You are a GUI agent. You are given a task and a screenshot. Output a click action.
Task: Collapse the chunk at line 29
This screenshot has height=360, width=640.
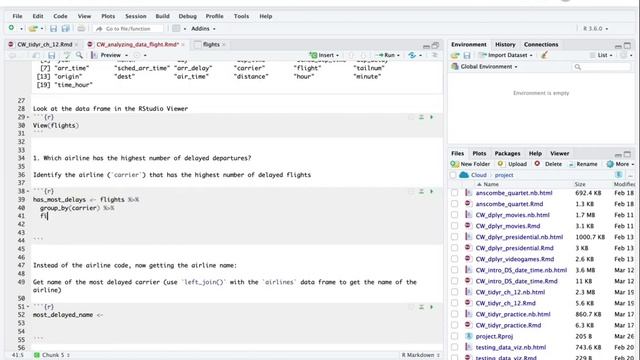pyautogui.click(x=28, y=117)
